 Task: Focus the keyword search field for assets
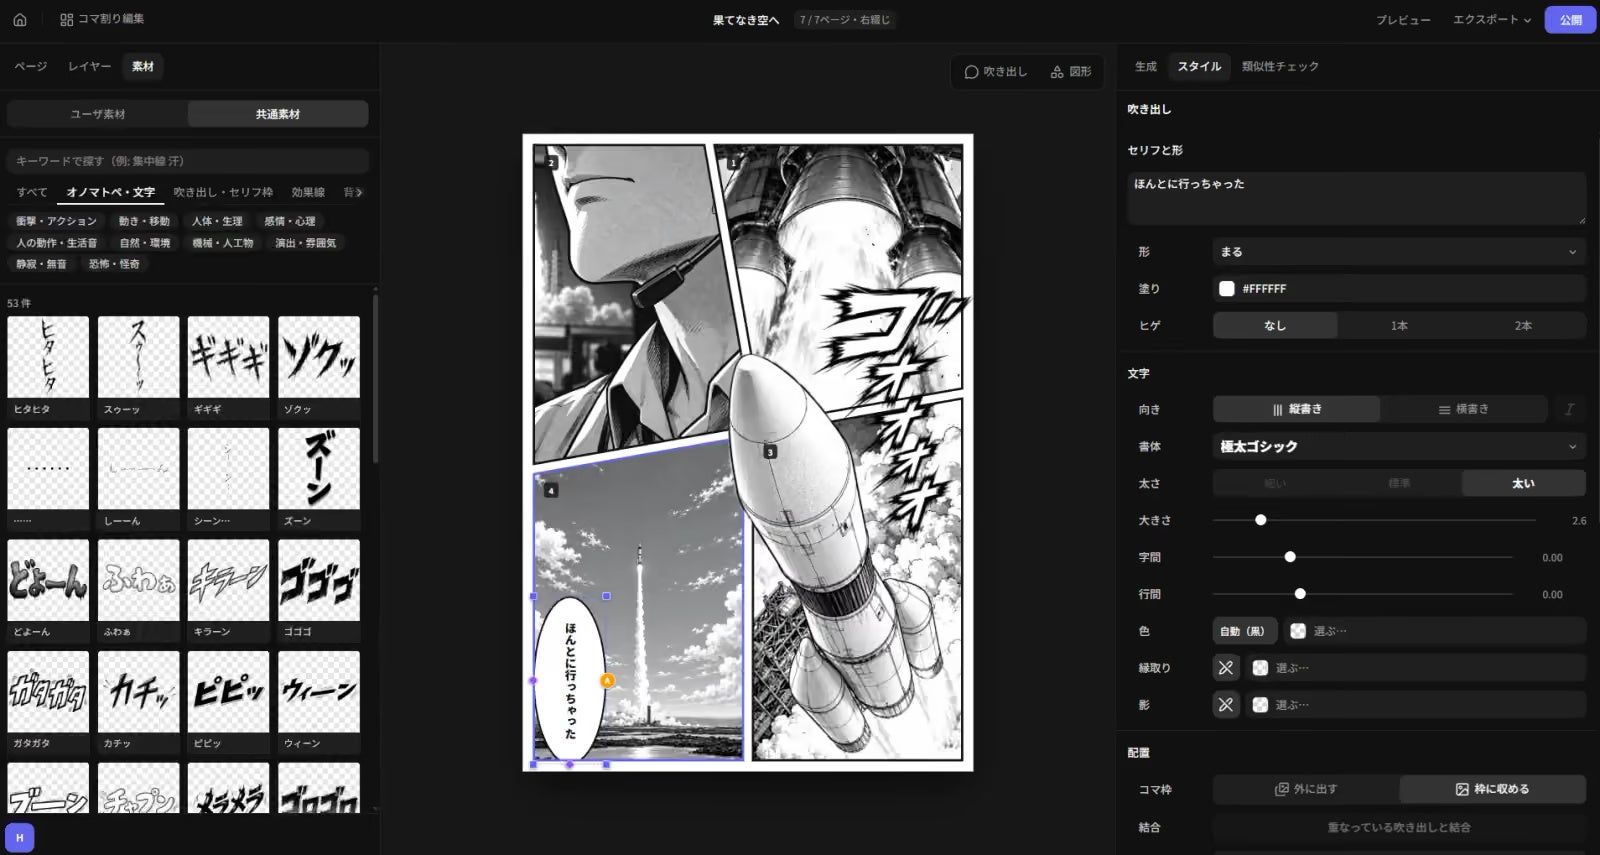[x=188, y=161]
